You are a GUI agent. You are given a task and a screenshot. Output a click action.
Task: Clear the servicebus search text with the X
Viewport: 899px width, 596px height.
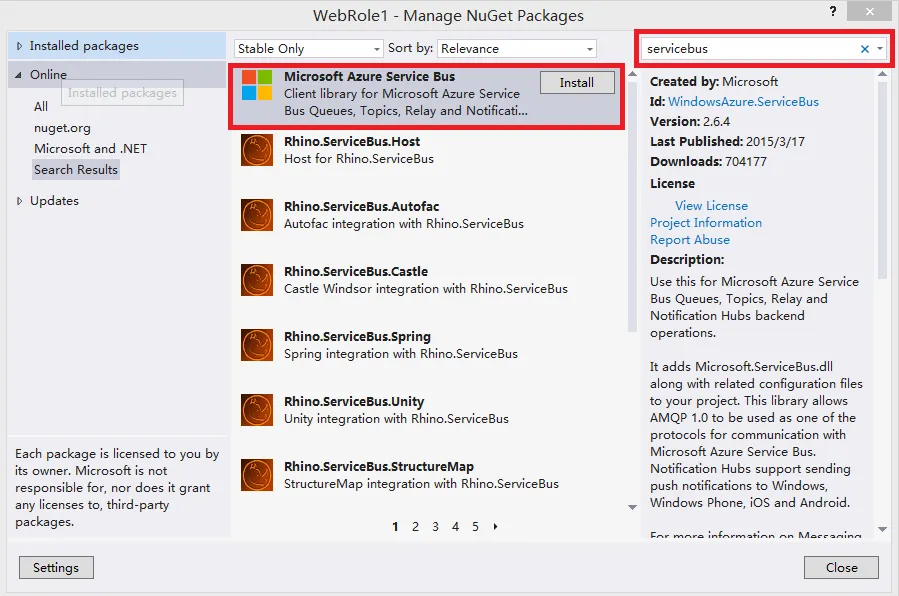pos(865,49)
